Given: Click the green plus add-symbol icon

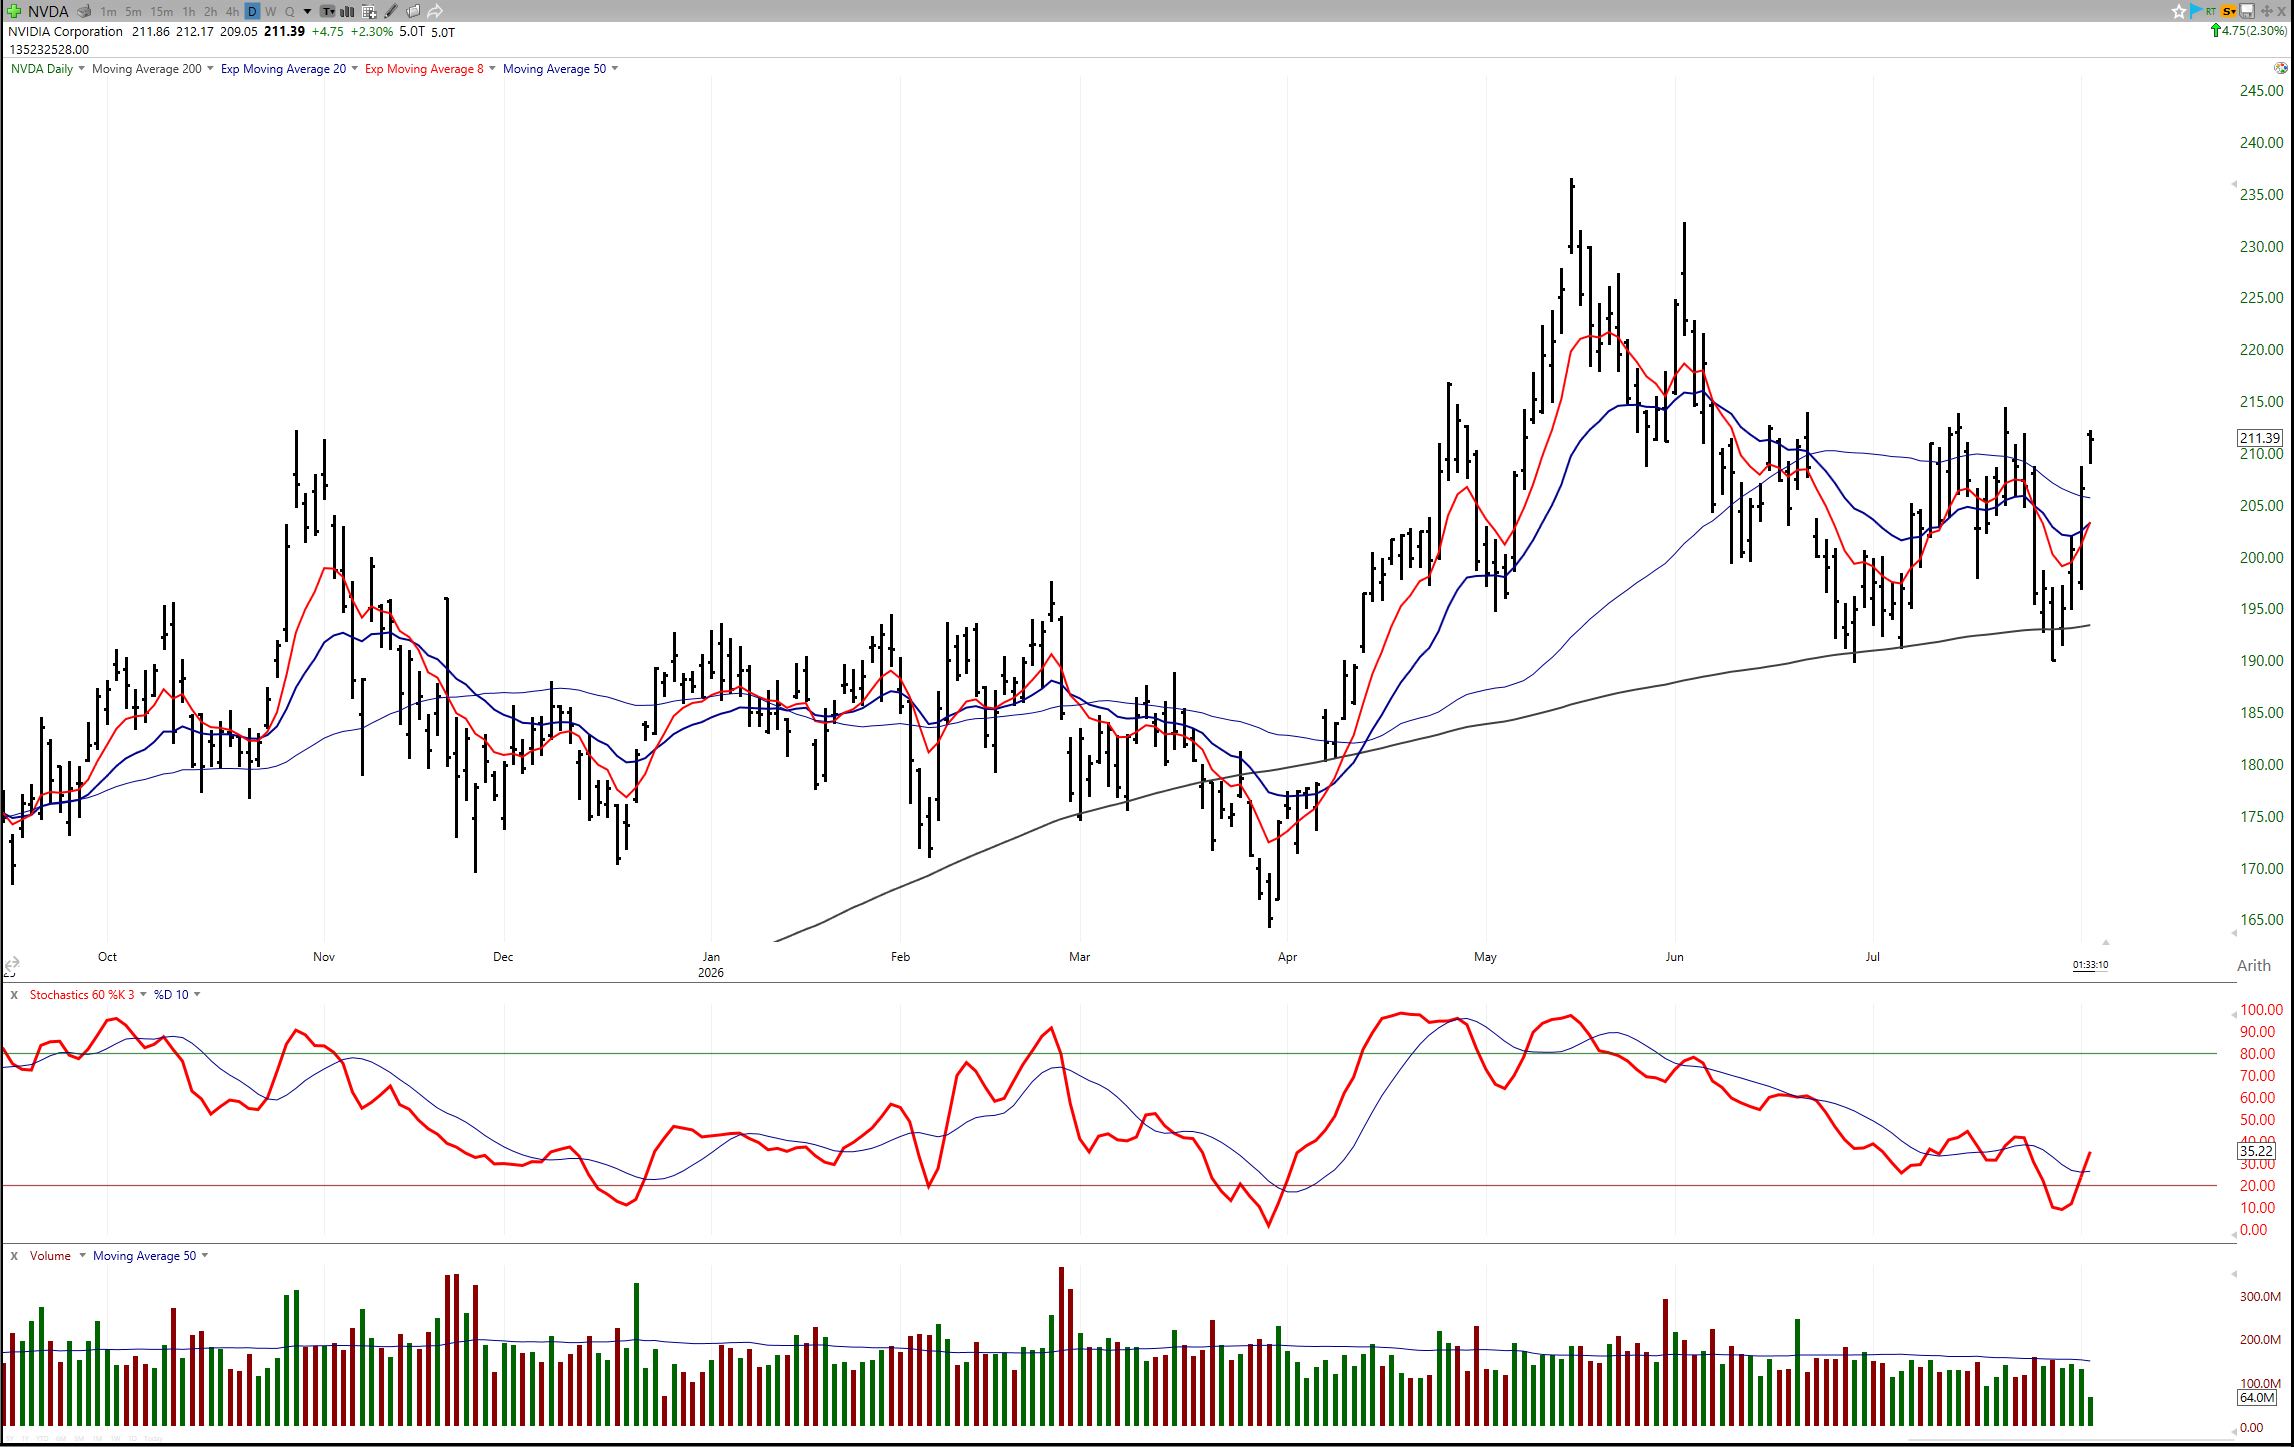Looking at the screenshot, I should (14, 11).
